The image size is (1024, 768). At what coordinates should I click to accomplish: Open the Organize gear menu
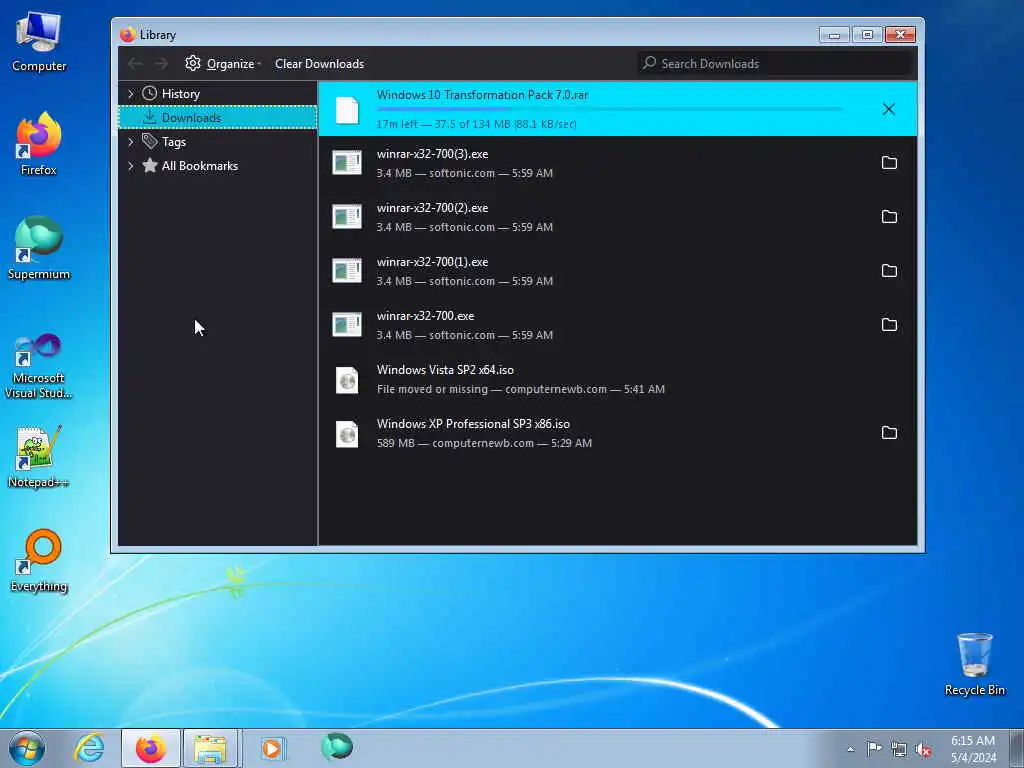(223, 63)
